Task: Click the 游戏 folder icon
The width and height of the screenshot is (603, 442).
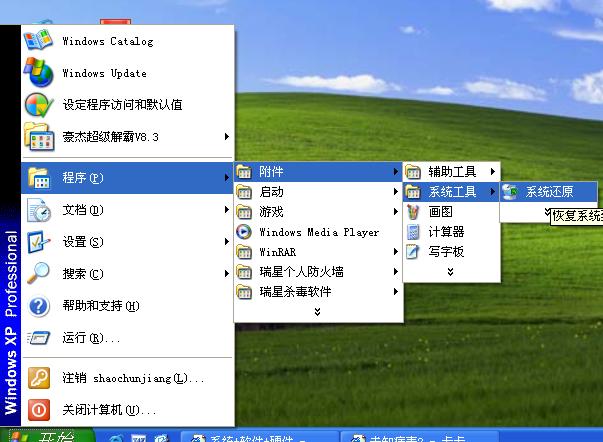Action: pyautogui.click(x=244, y=212)
